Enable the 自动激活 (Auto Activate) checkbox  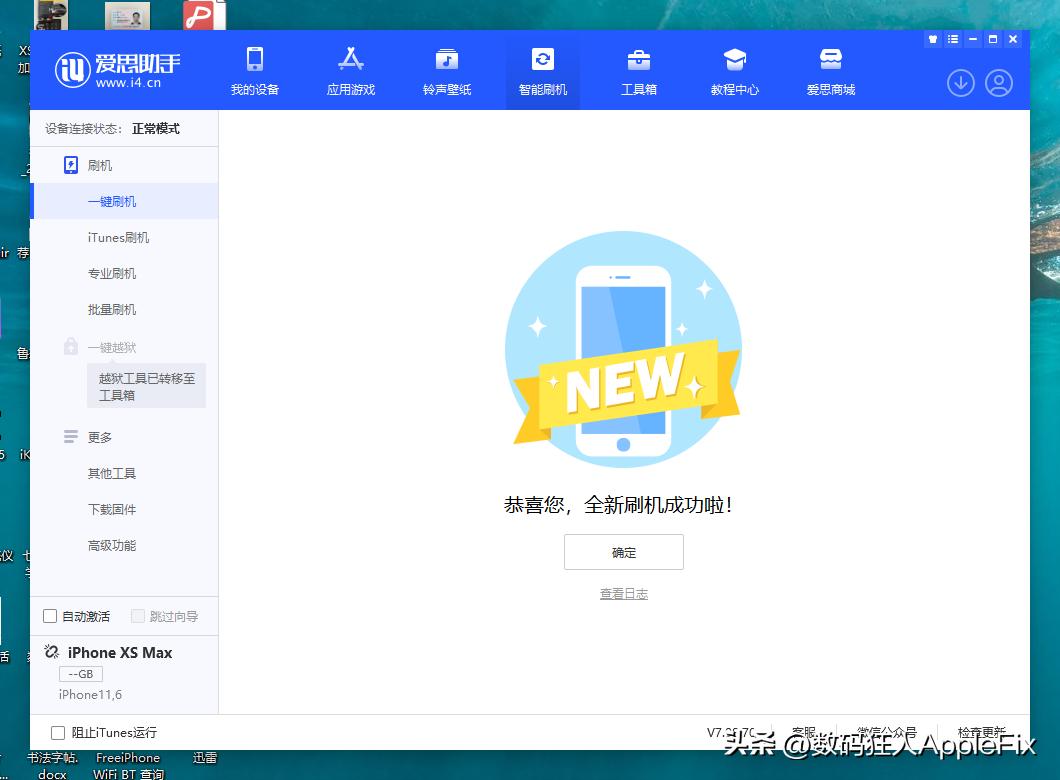click(50, 616)
